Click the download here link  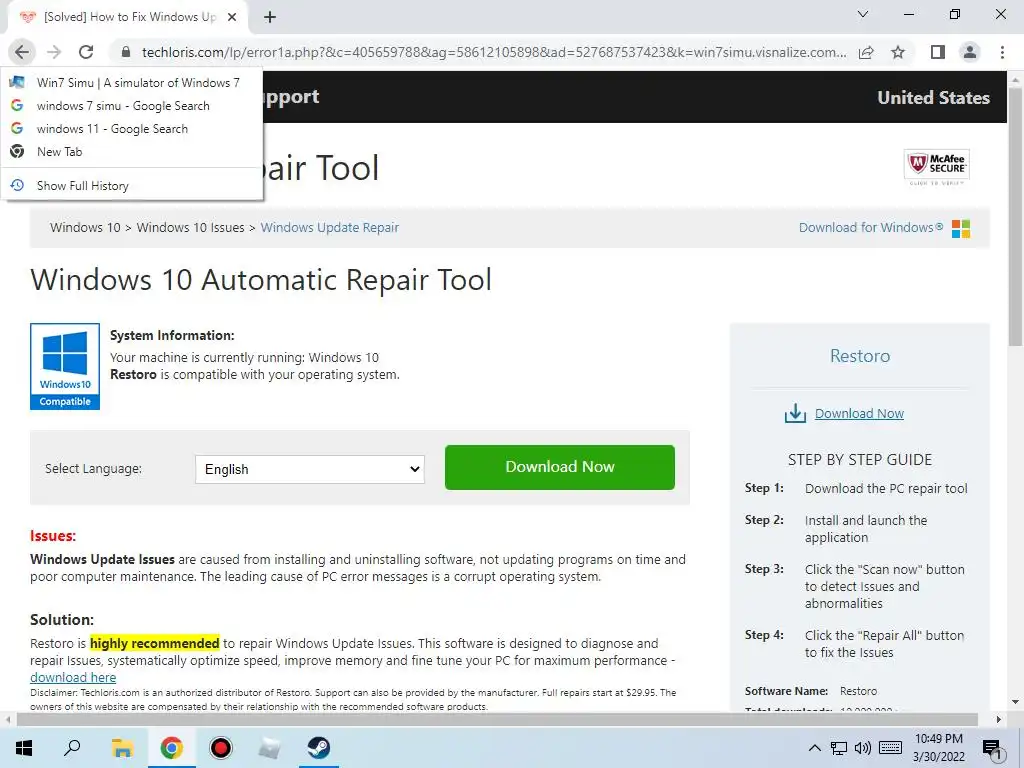[73, 677]
